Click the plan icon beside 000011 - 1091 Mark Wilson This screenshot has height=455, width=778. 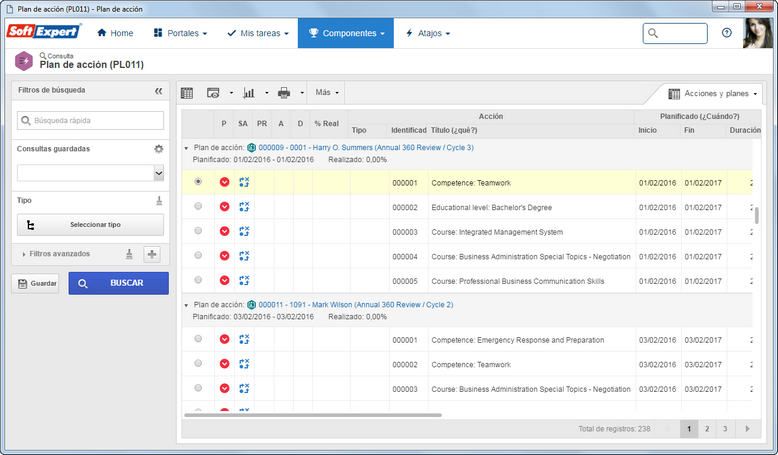click(252, 305)
